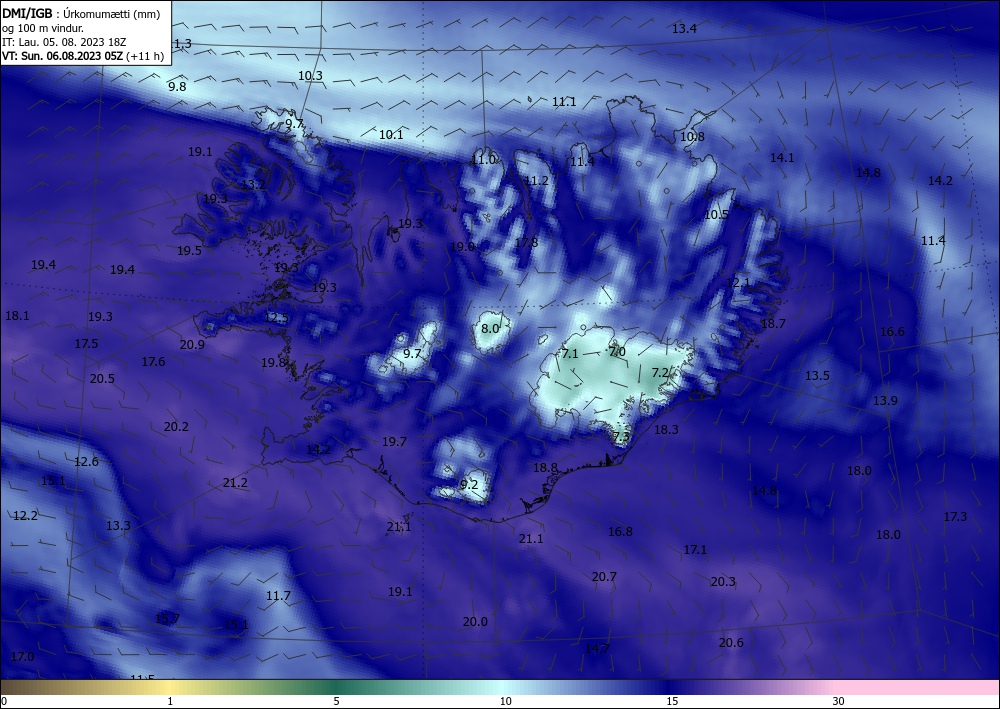Viewport: 1000px width, 709px height.
Task: Select the '13.9' value label
Action: click(x=885, y=401)
